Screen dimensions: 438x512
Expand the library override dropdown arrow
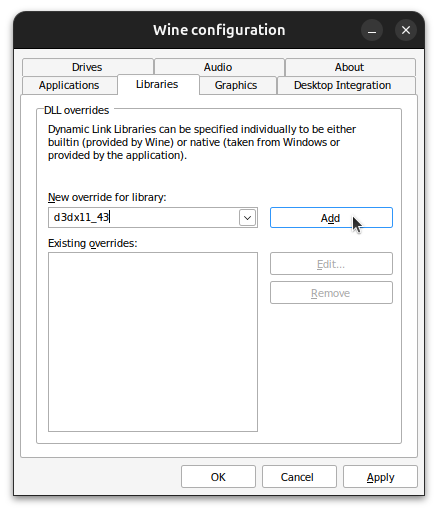point(247,218)
